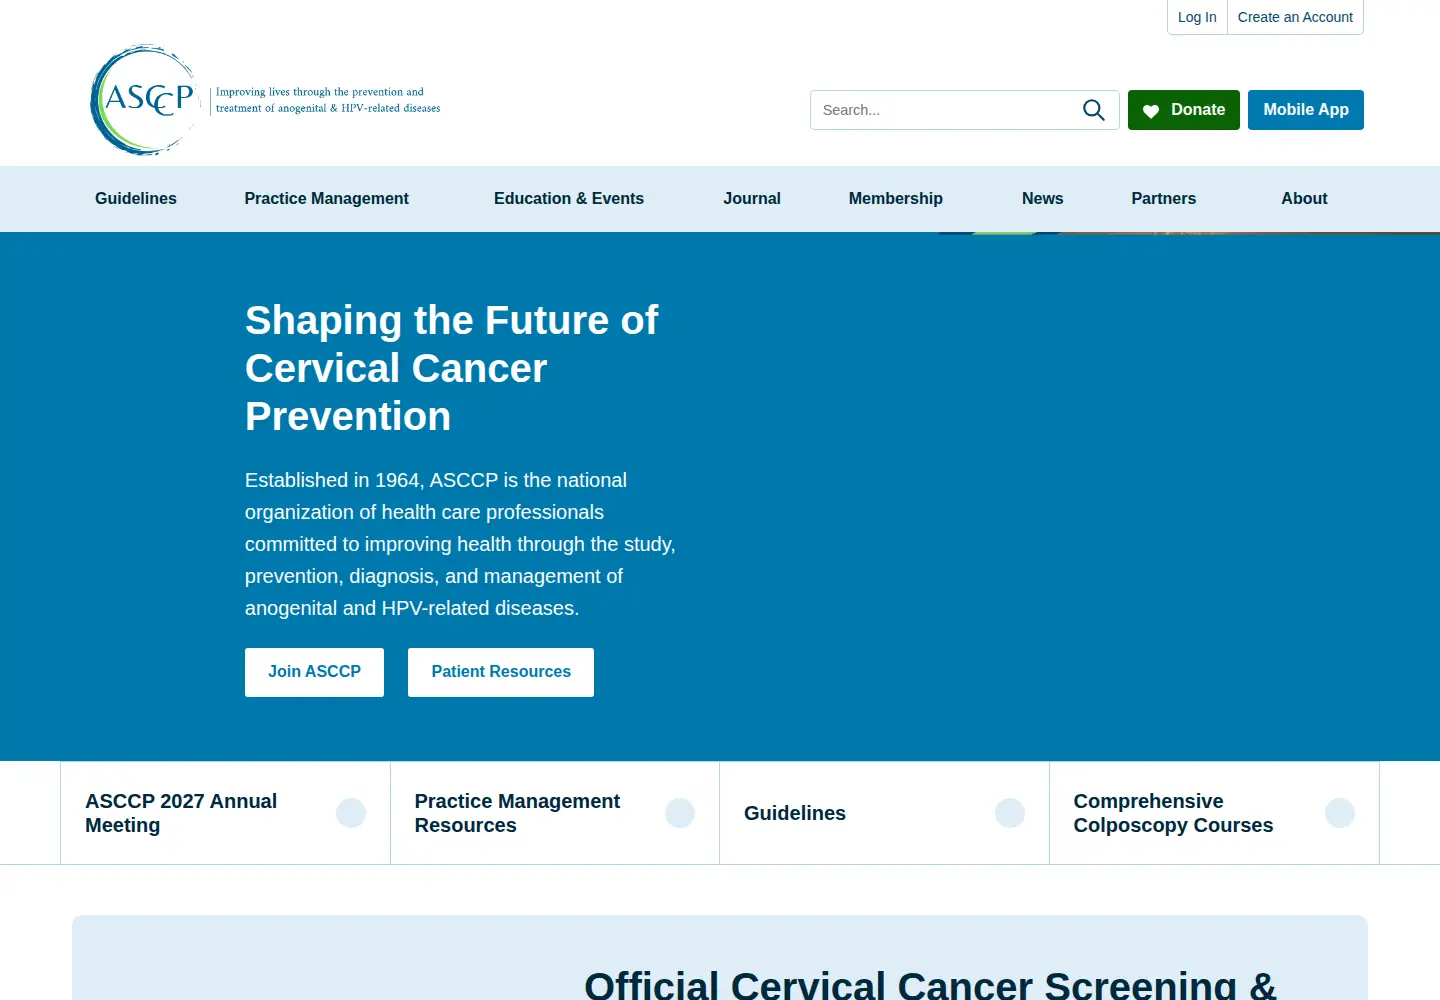Open the Partners menu
This screenshot has width=1440, height=1000.
[1164, 199]
